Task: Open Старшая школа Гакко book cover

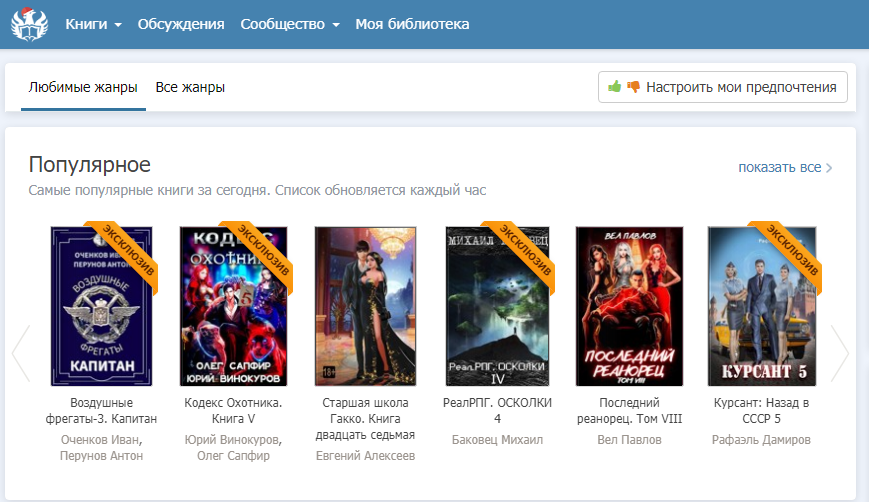Action: (365, 305)
